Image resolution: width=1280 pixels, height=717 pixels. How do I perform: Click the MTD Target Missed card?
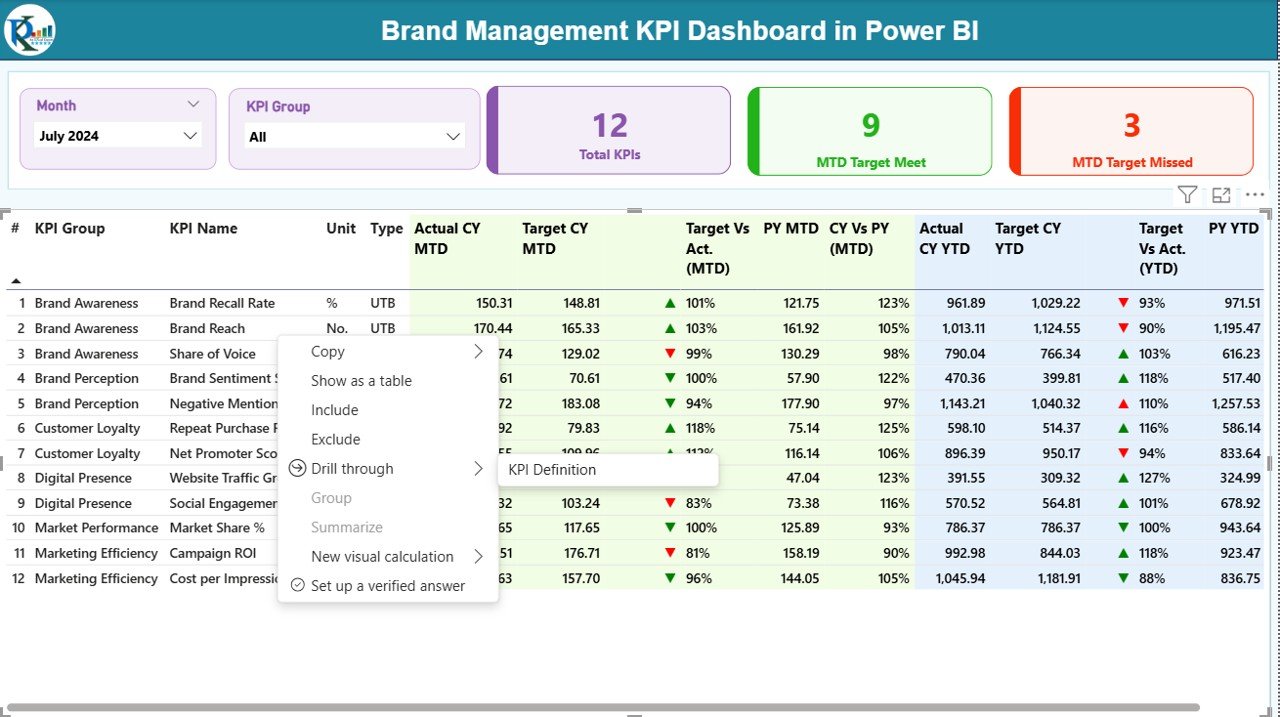coord(1131,131)
